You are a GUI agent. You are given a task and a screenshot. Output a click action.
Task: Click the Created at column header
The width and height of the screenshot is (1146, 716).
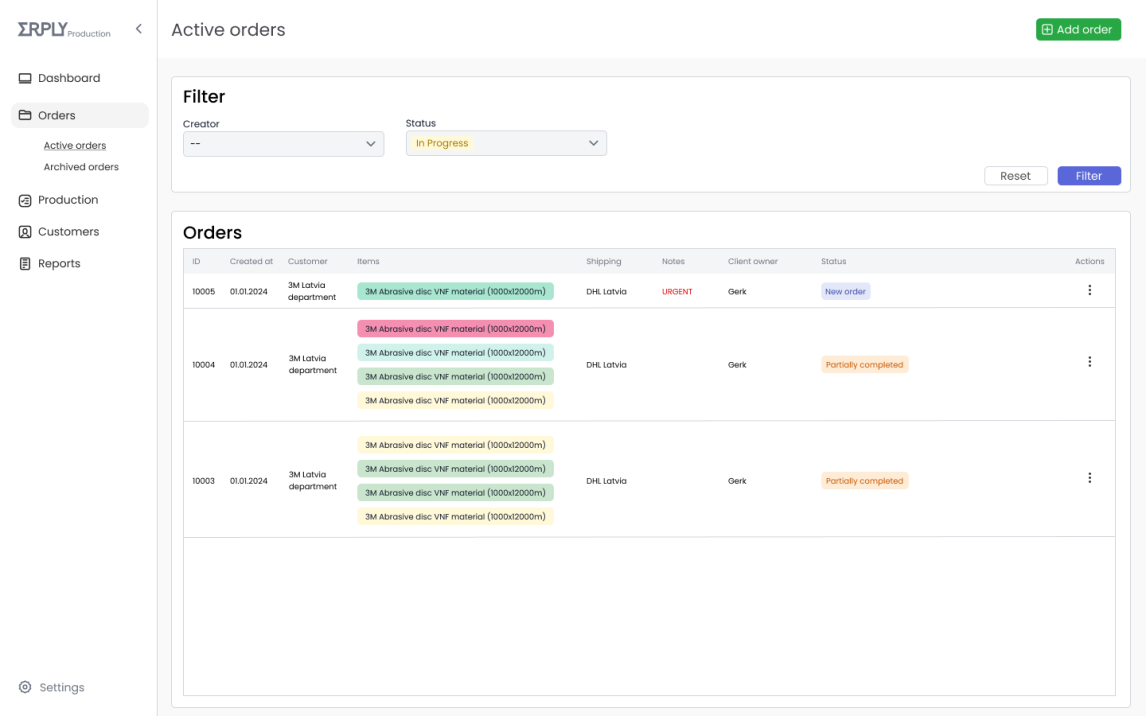(251, 262)
